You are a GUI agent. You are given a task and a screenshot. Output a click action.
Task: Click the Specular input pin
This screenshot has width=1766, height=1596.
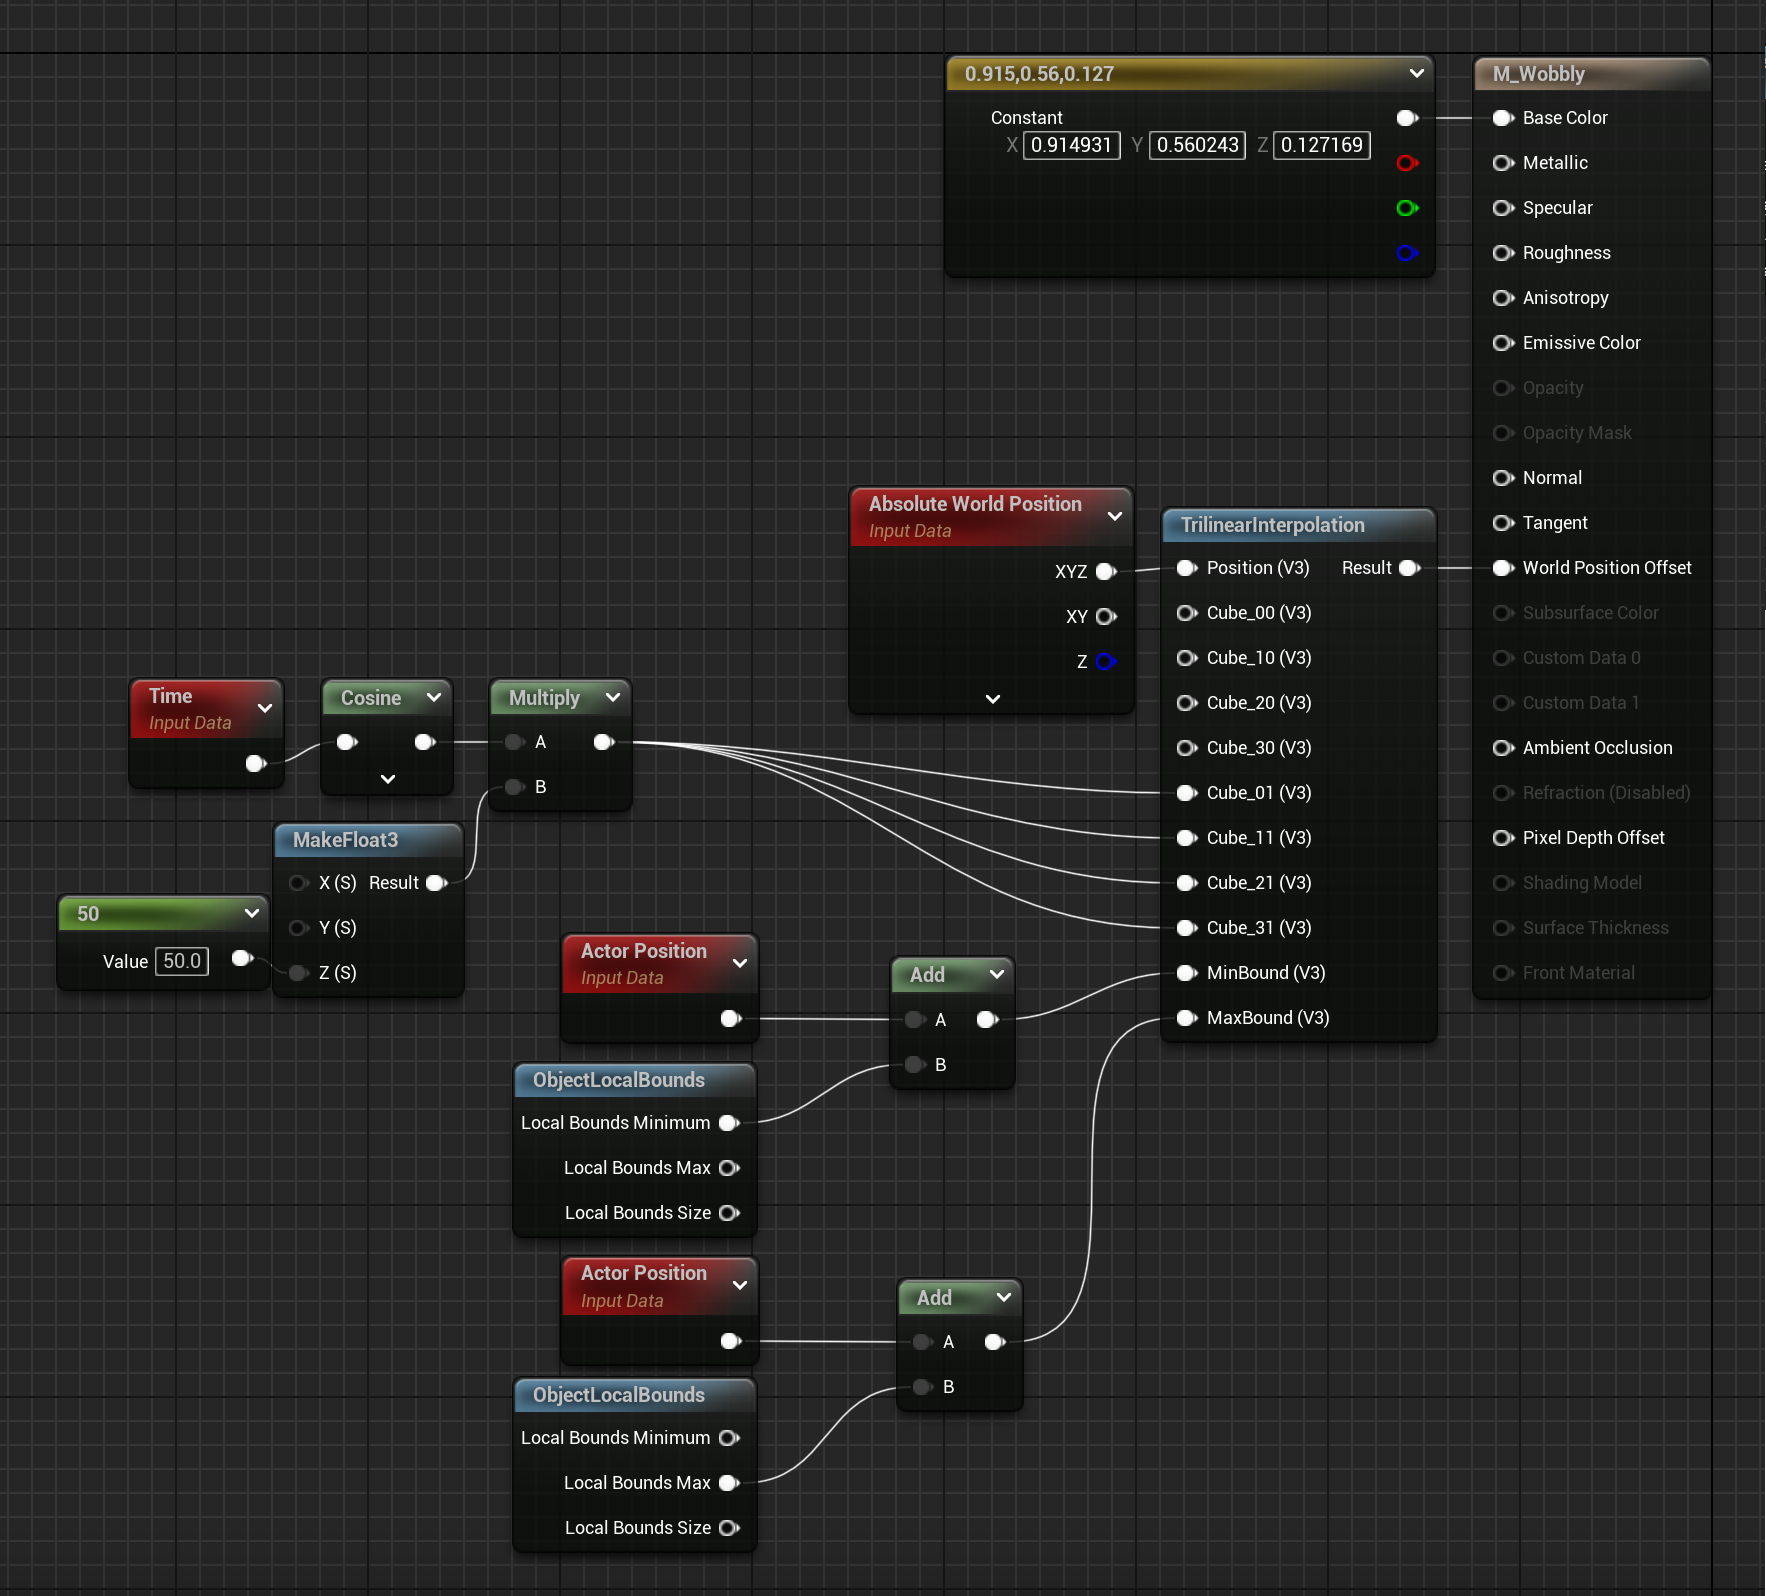tap(1503, 208)
